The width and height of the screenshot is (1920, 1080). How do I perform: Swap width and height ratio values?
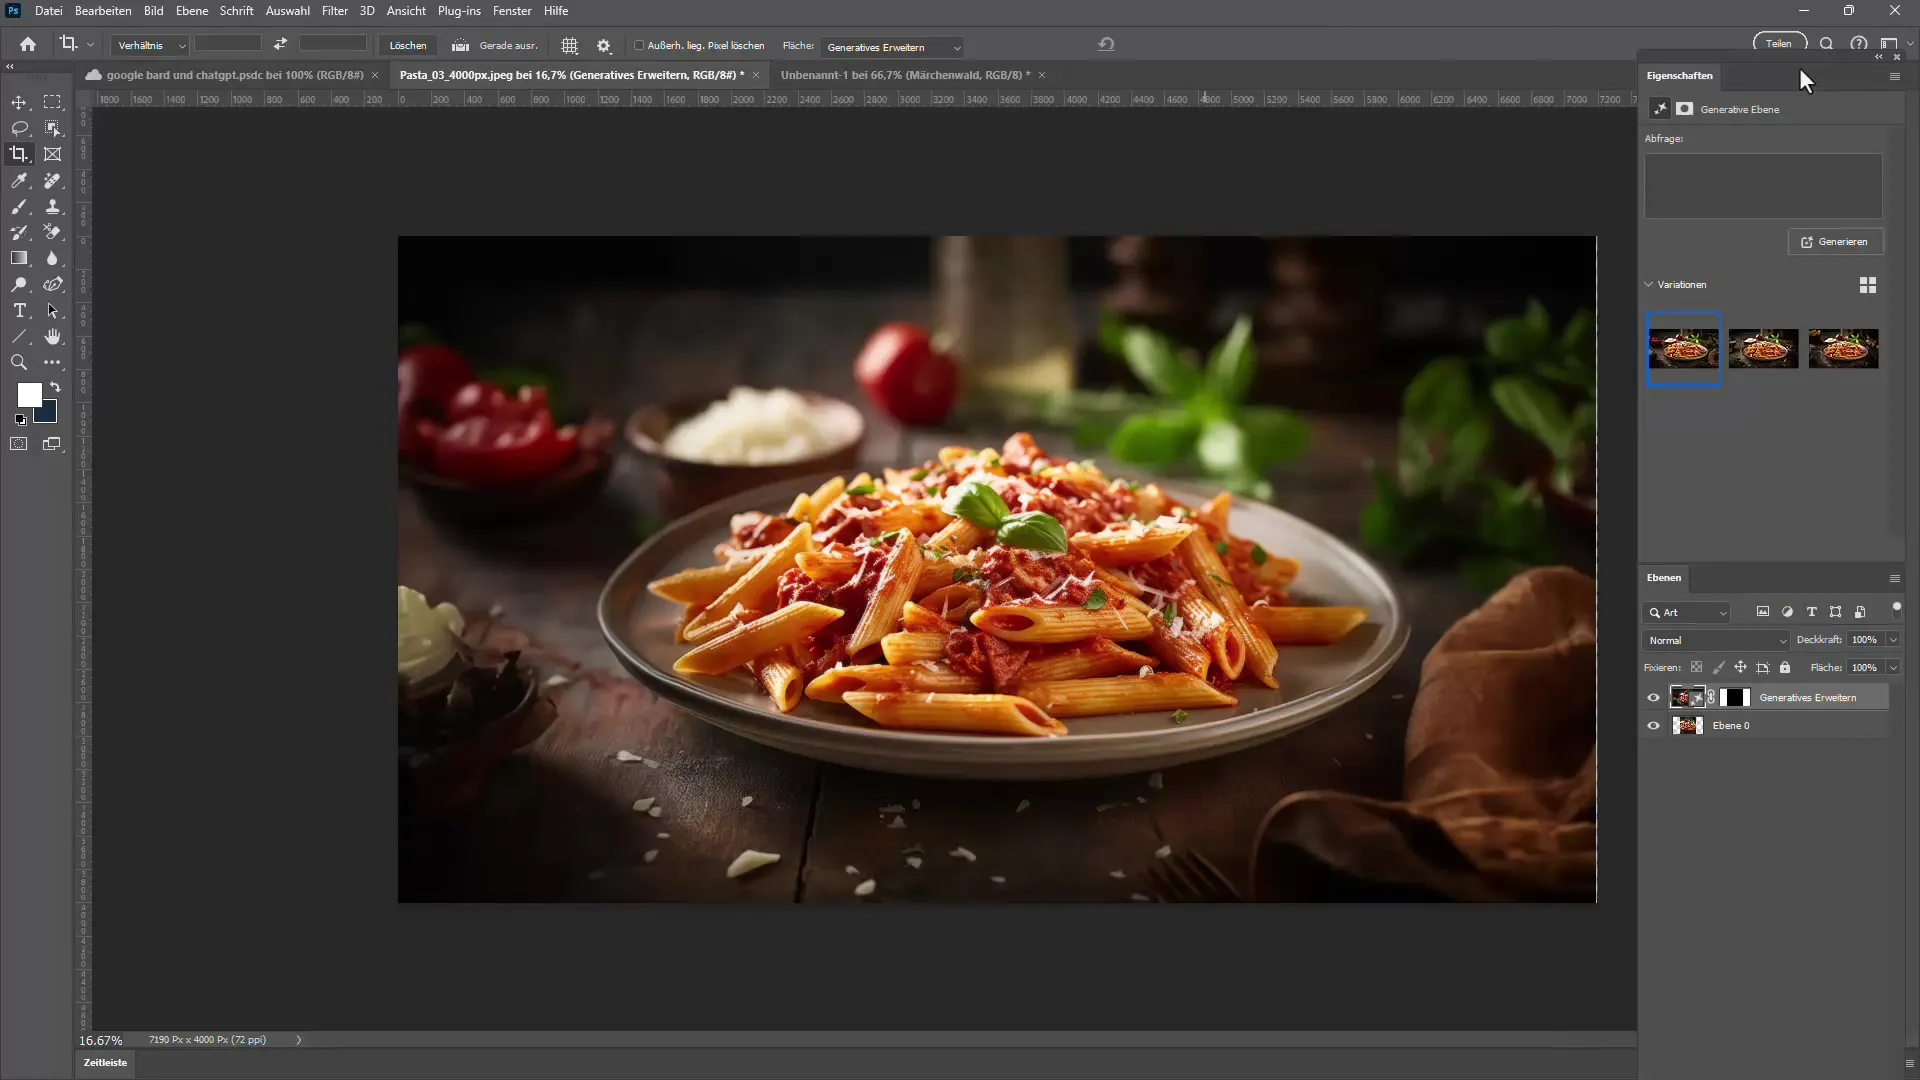click(x=280, y=44)
